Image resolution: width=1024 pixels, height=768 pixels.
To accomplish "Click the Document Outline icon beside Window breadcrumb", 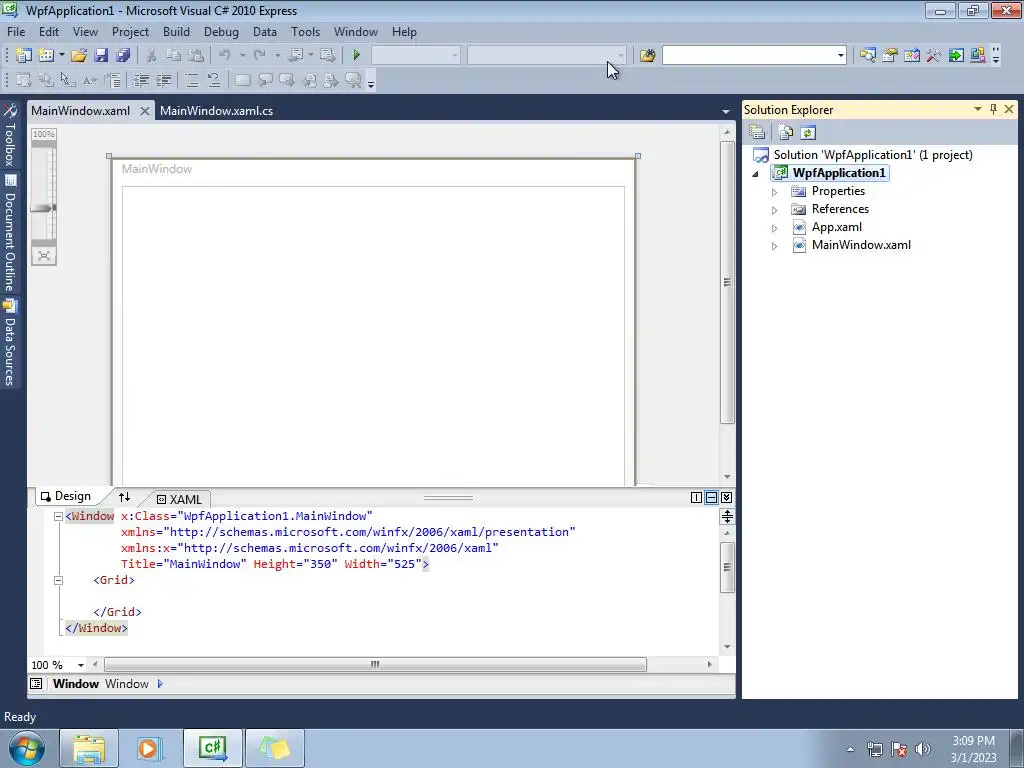I will click(36, 684).
